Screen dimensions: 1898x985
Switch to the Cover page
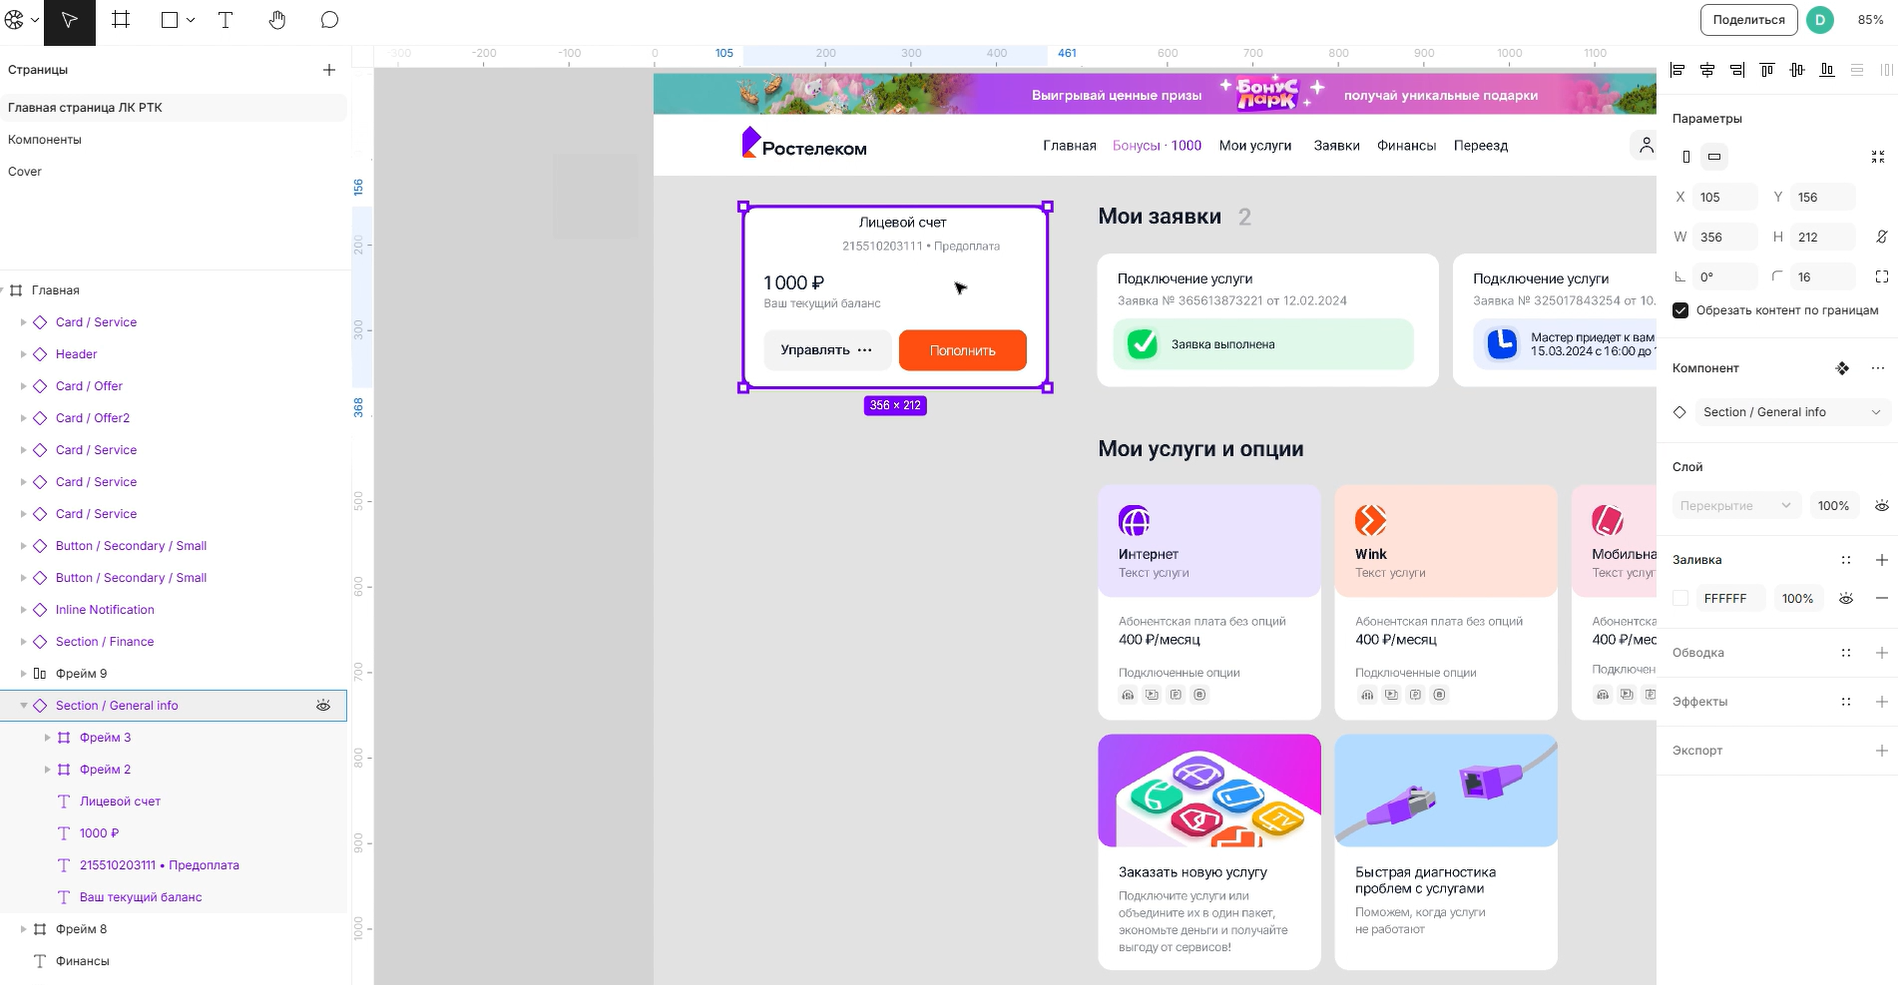point(25,171)
